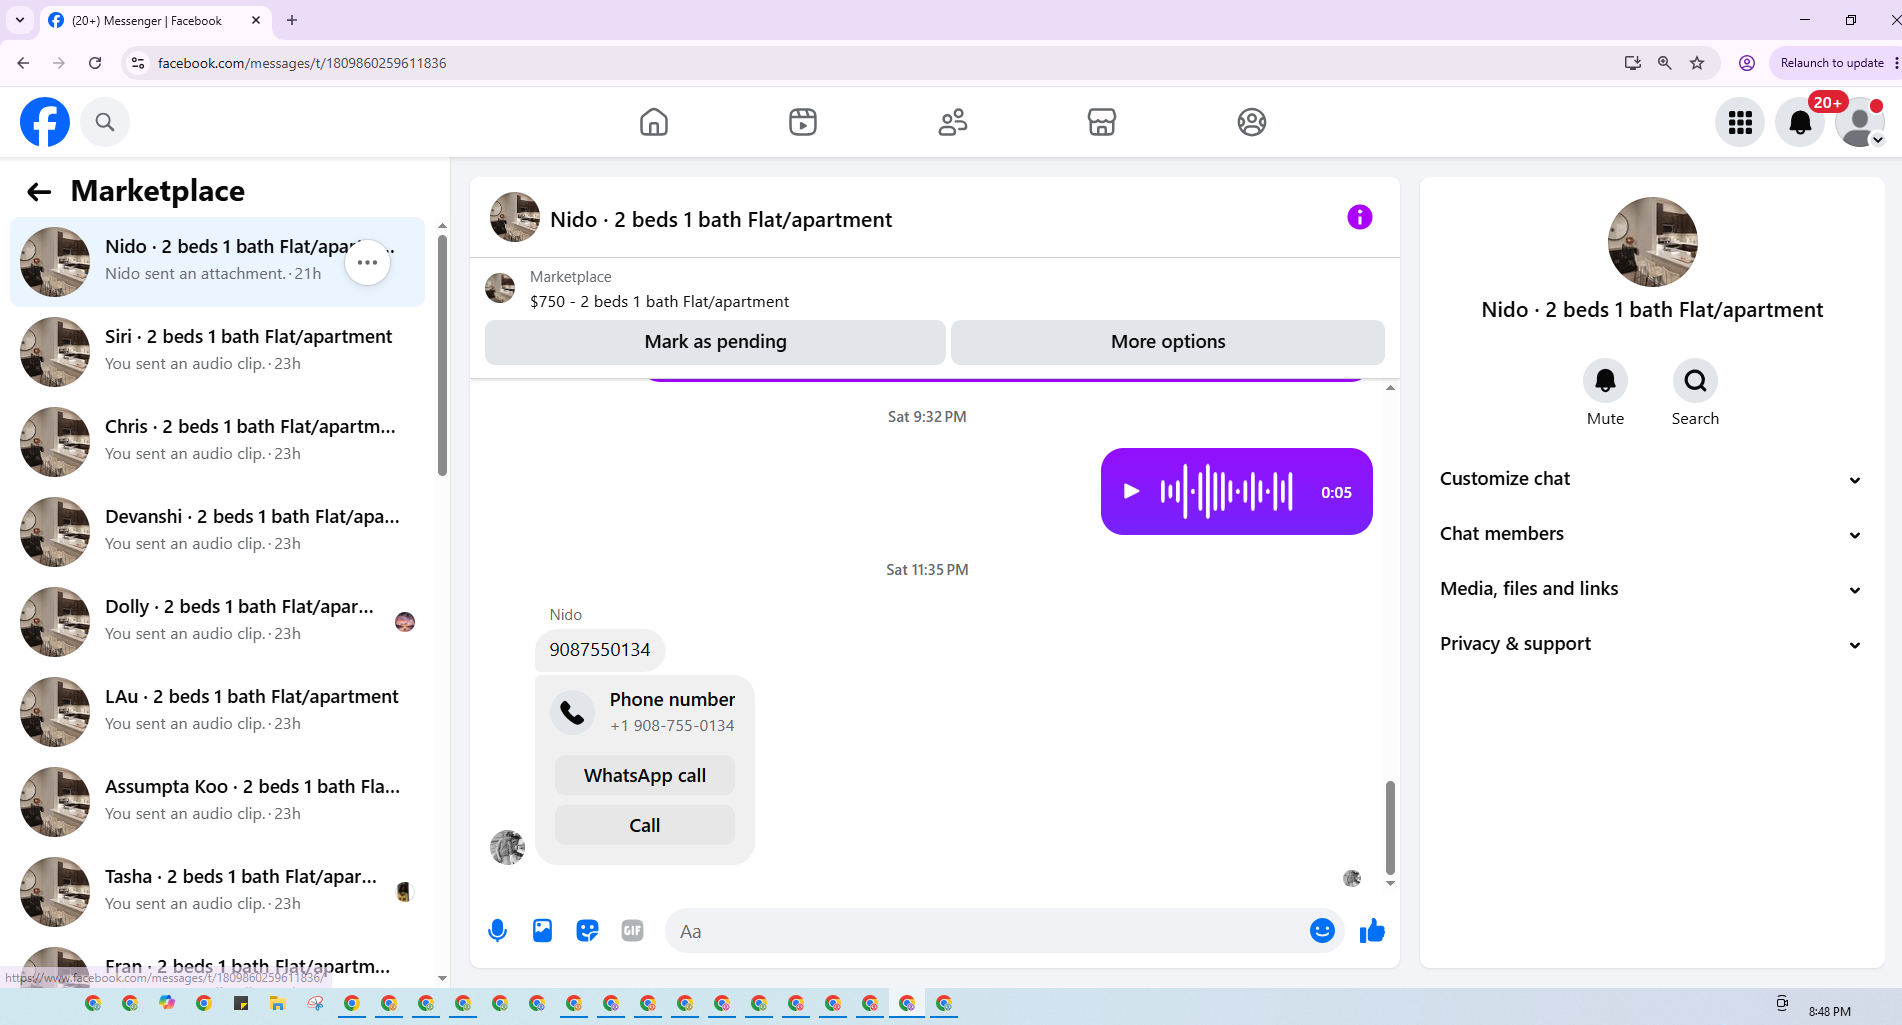Click the message thread scrollbar
Screen dimensions: 1902x1025
pyautogui.click(x=1390, y=828)
